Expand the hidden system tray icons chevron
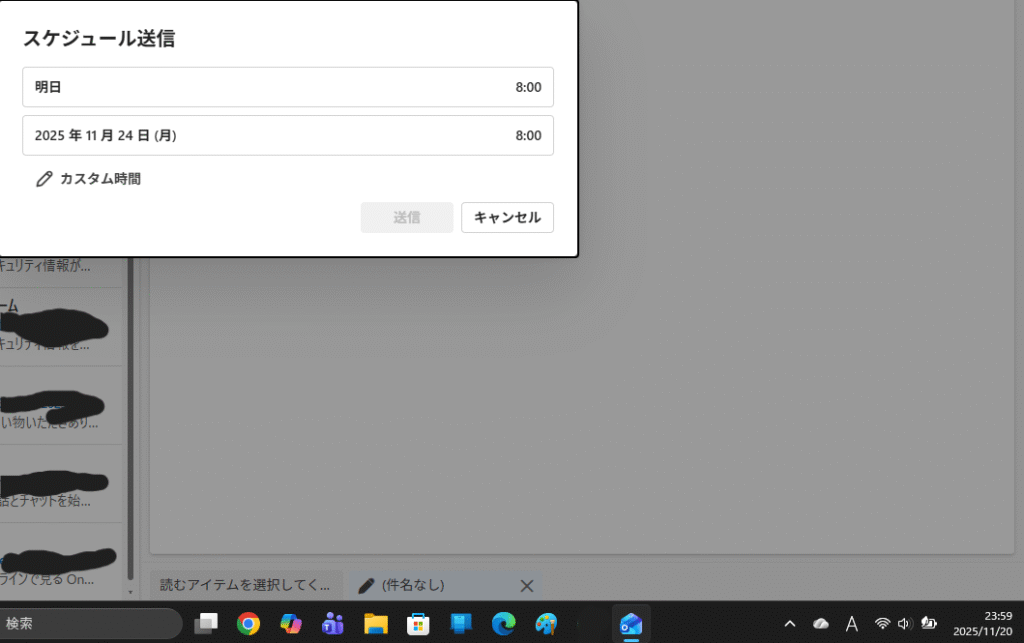This screenshot has width=1024, height=643. click(x=789, y=624)
